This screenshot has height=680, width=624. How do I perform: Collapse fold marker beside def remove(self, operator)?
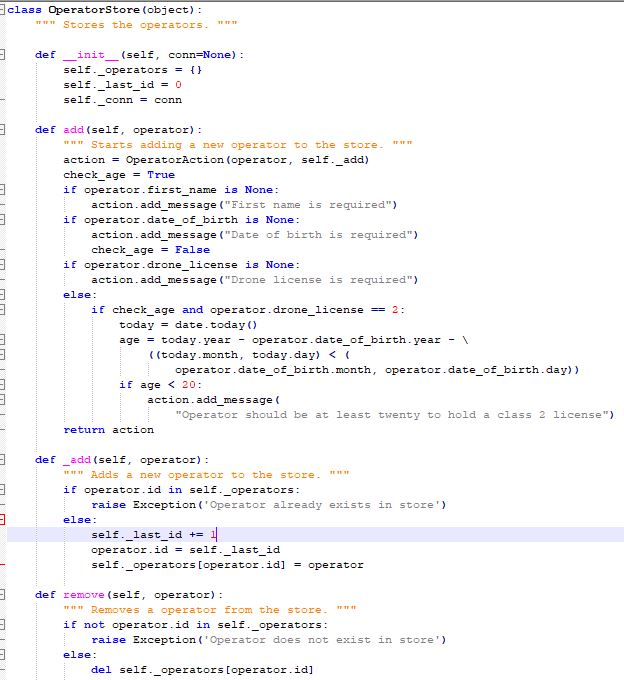(x=2, y=595)
